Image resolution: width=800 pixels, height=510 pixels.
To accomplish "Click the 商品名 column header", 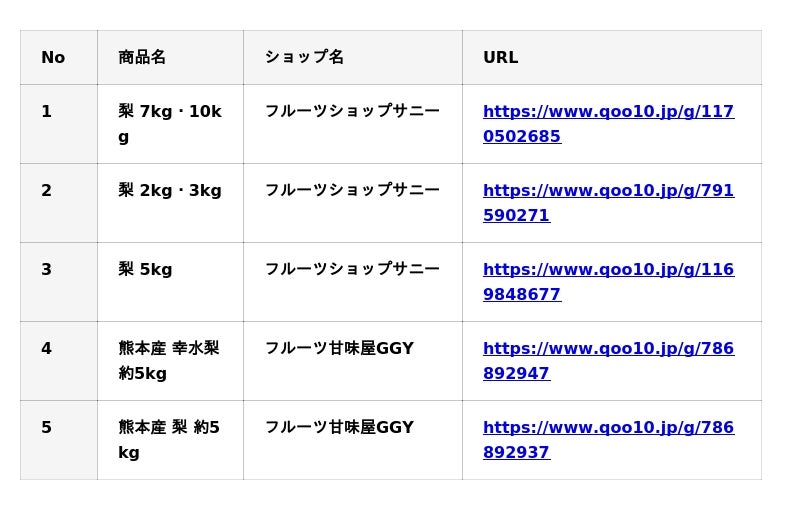I will click(142, 58).
